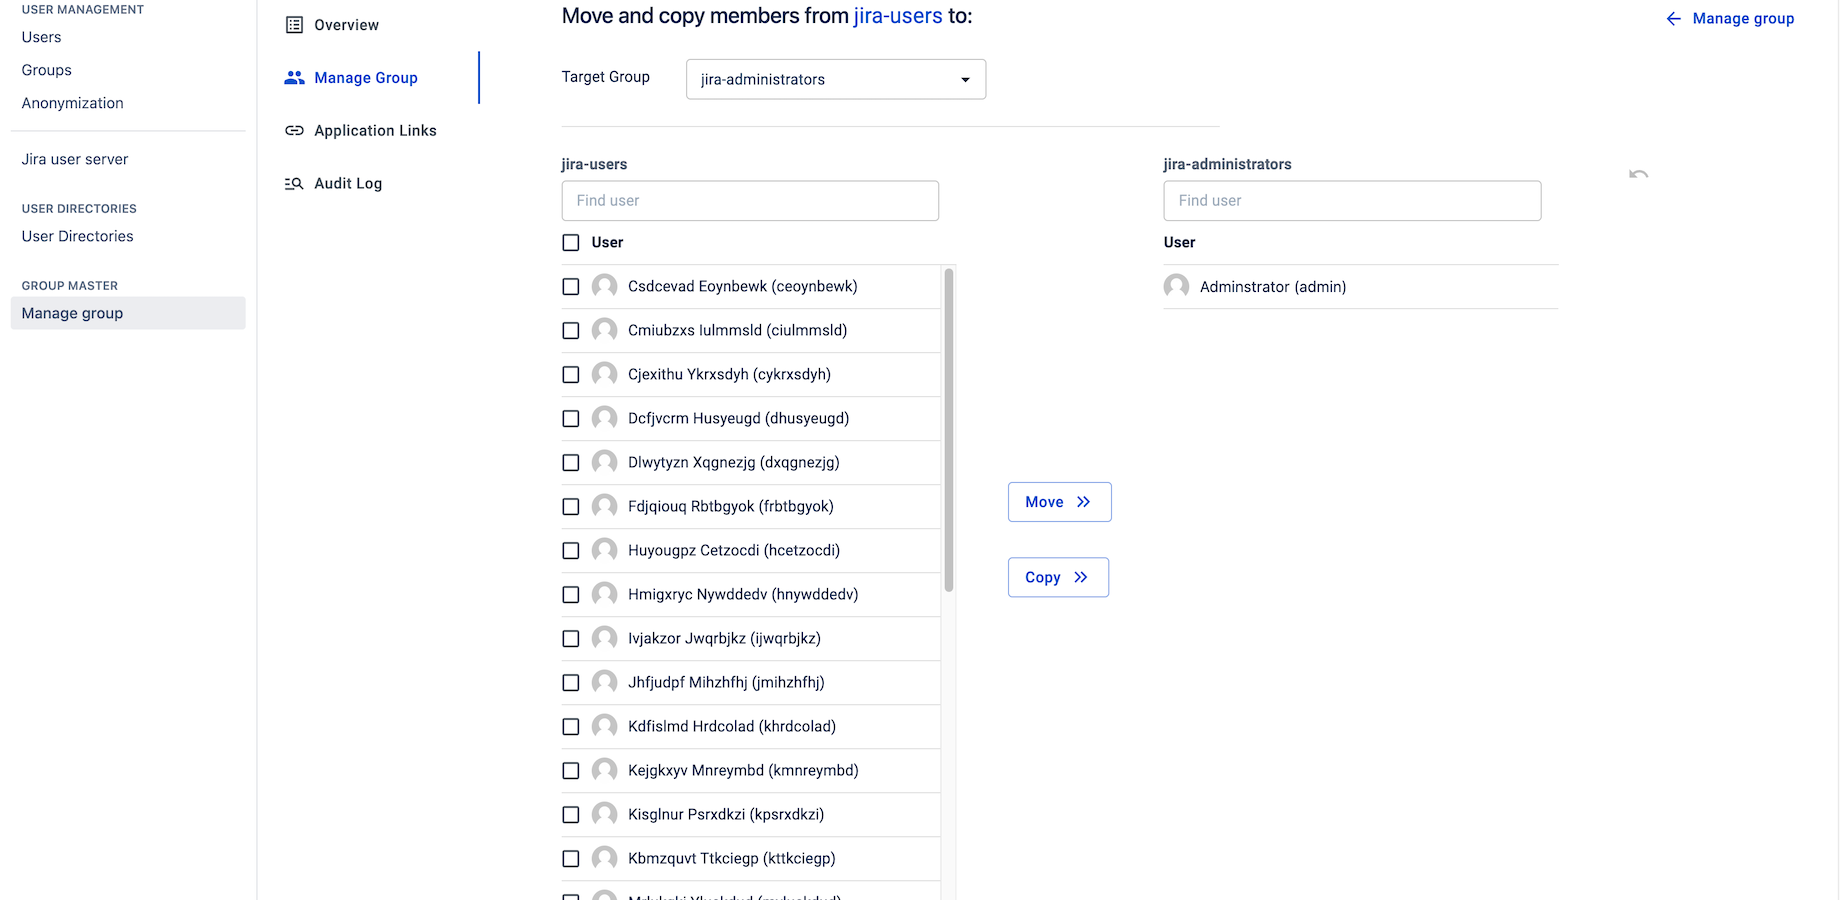This screenshot has width=1840, height=900.
Task: Open the Users page in sidebar
Action: [42, 37]
